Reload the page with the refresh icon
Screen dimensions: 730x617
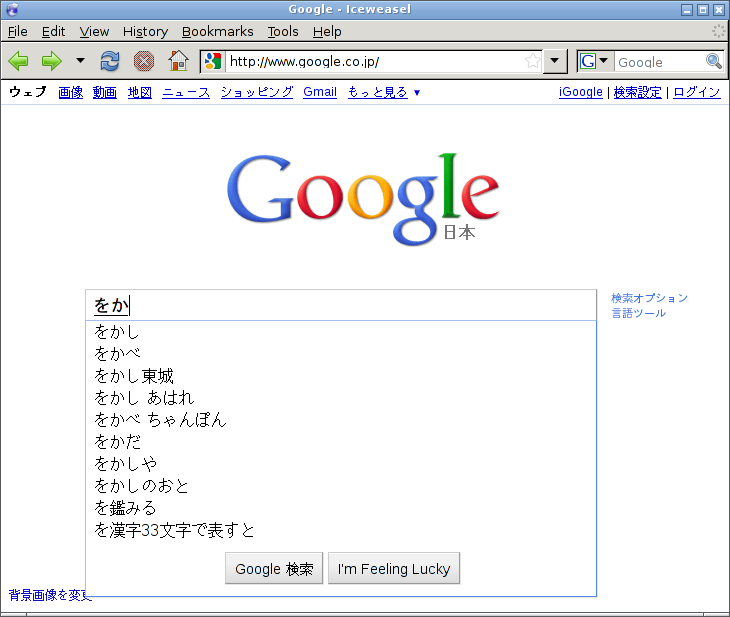pos(110,61)
